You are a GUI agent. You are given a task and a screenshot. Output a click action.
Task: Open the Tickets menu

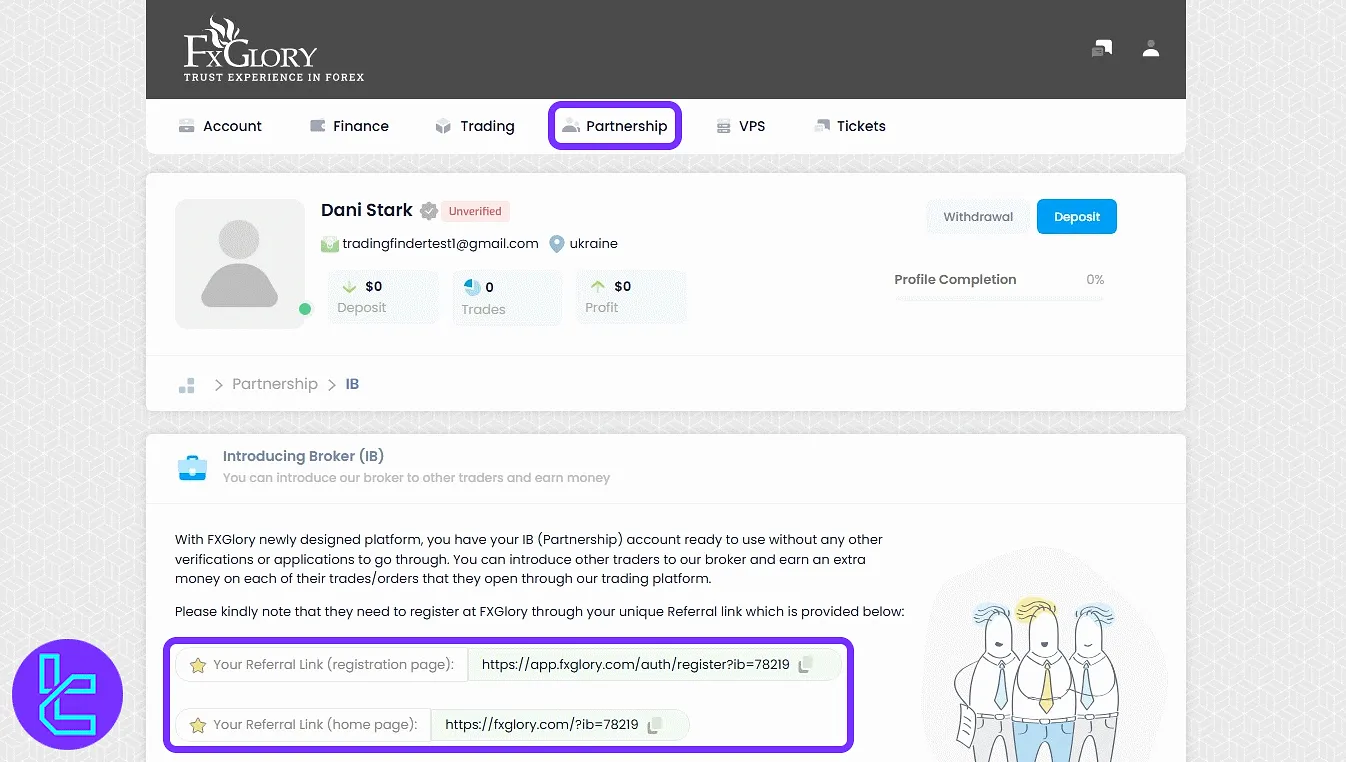click(x=850, y=126)
